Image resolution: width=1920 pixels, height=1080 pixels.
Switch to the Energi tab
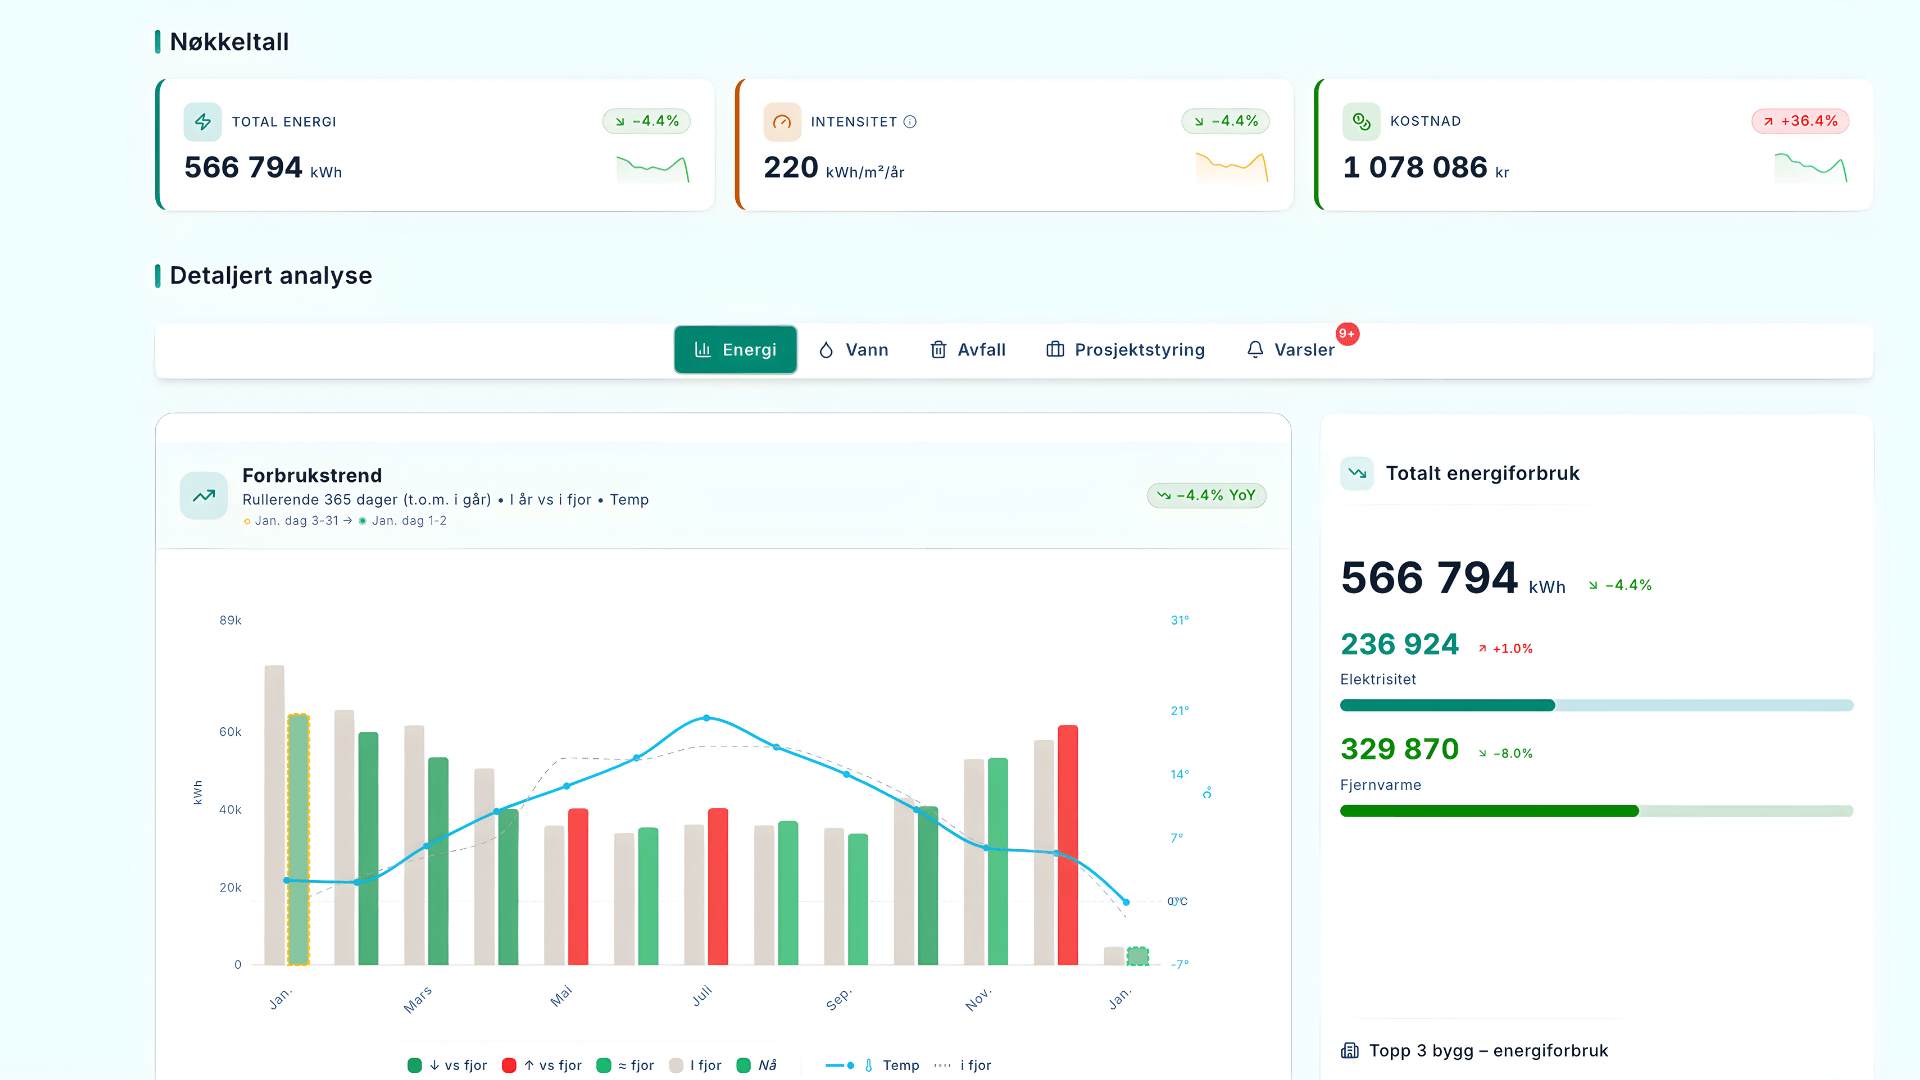[x=735, y=350]
